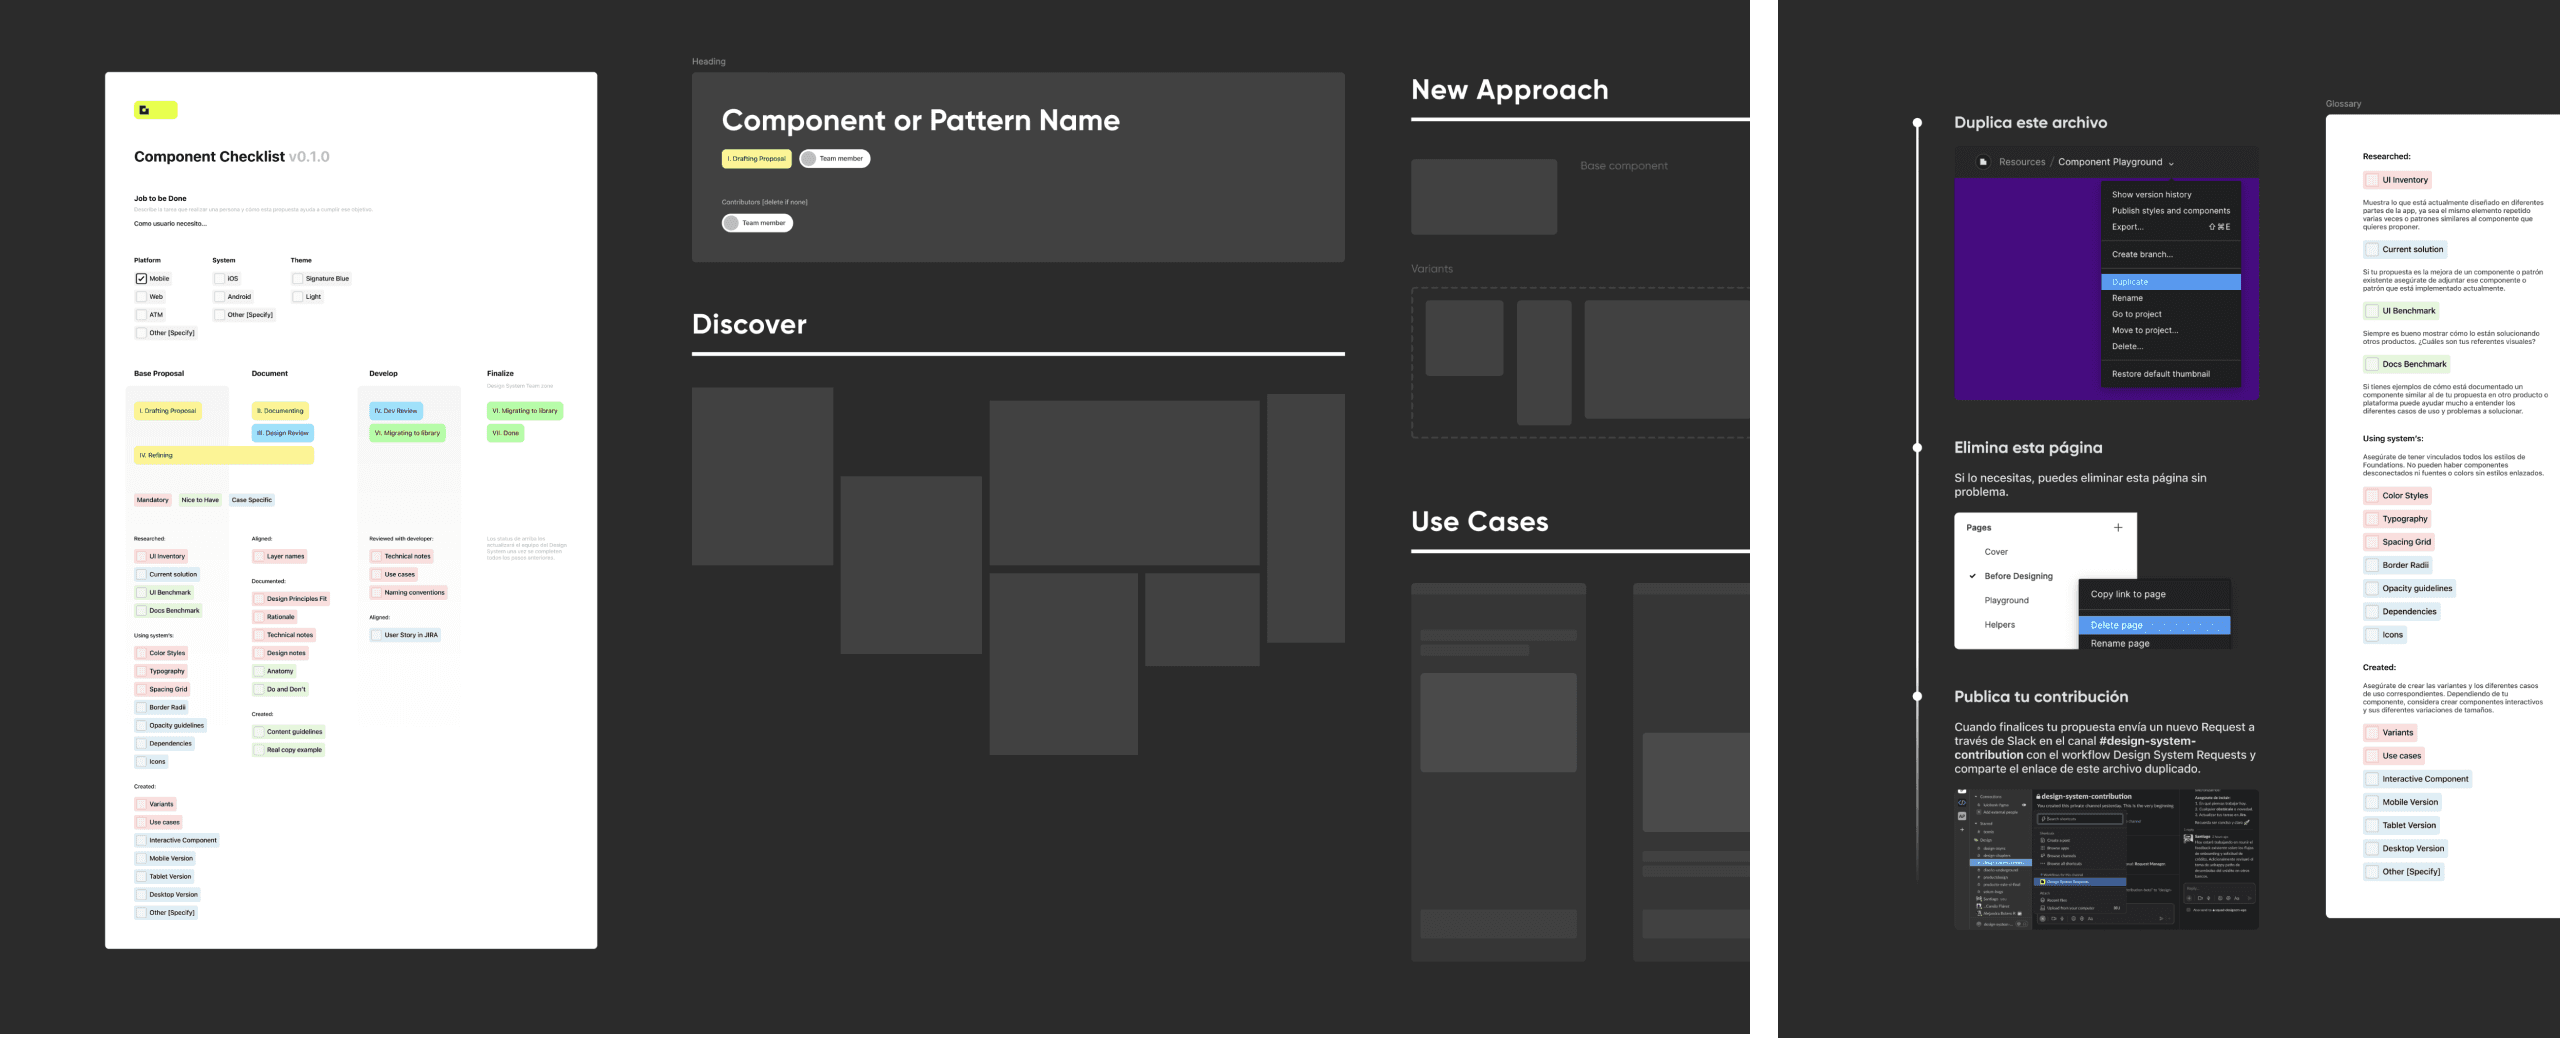Viewport: 2560px width, 1038px height.
Task: Select Copy link to page option
Action: pyautogui.click(x=2127, y=594)
